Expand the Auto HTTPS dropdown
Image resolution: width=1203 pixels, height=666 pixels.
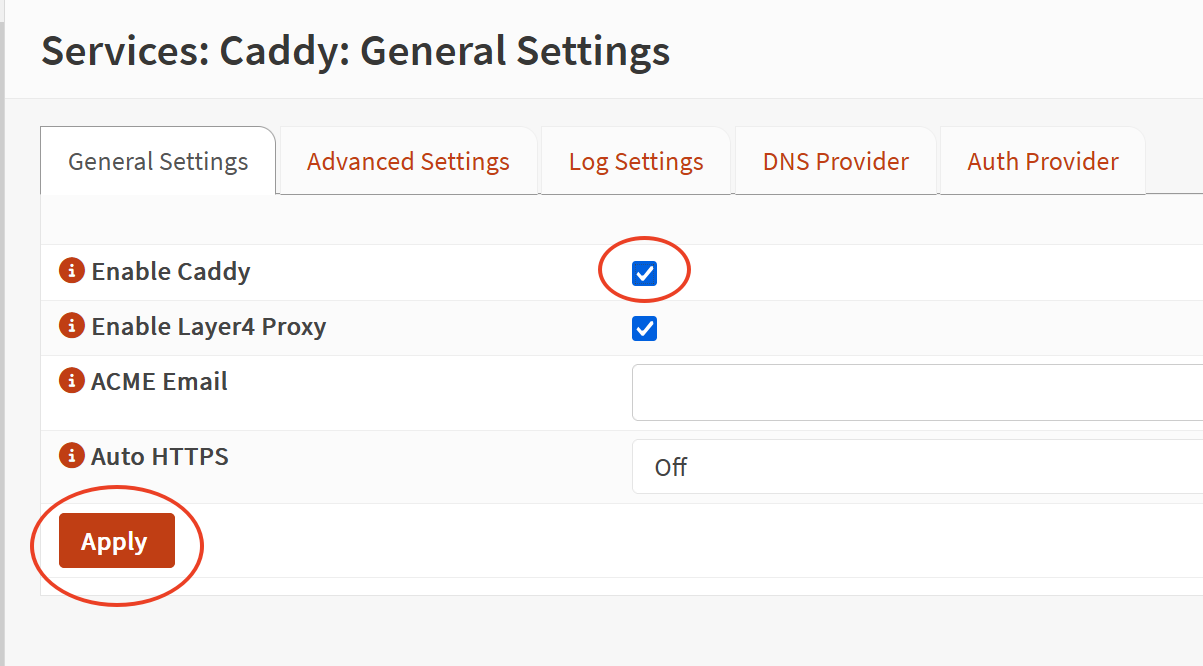(x=916, y=467)
